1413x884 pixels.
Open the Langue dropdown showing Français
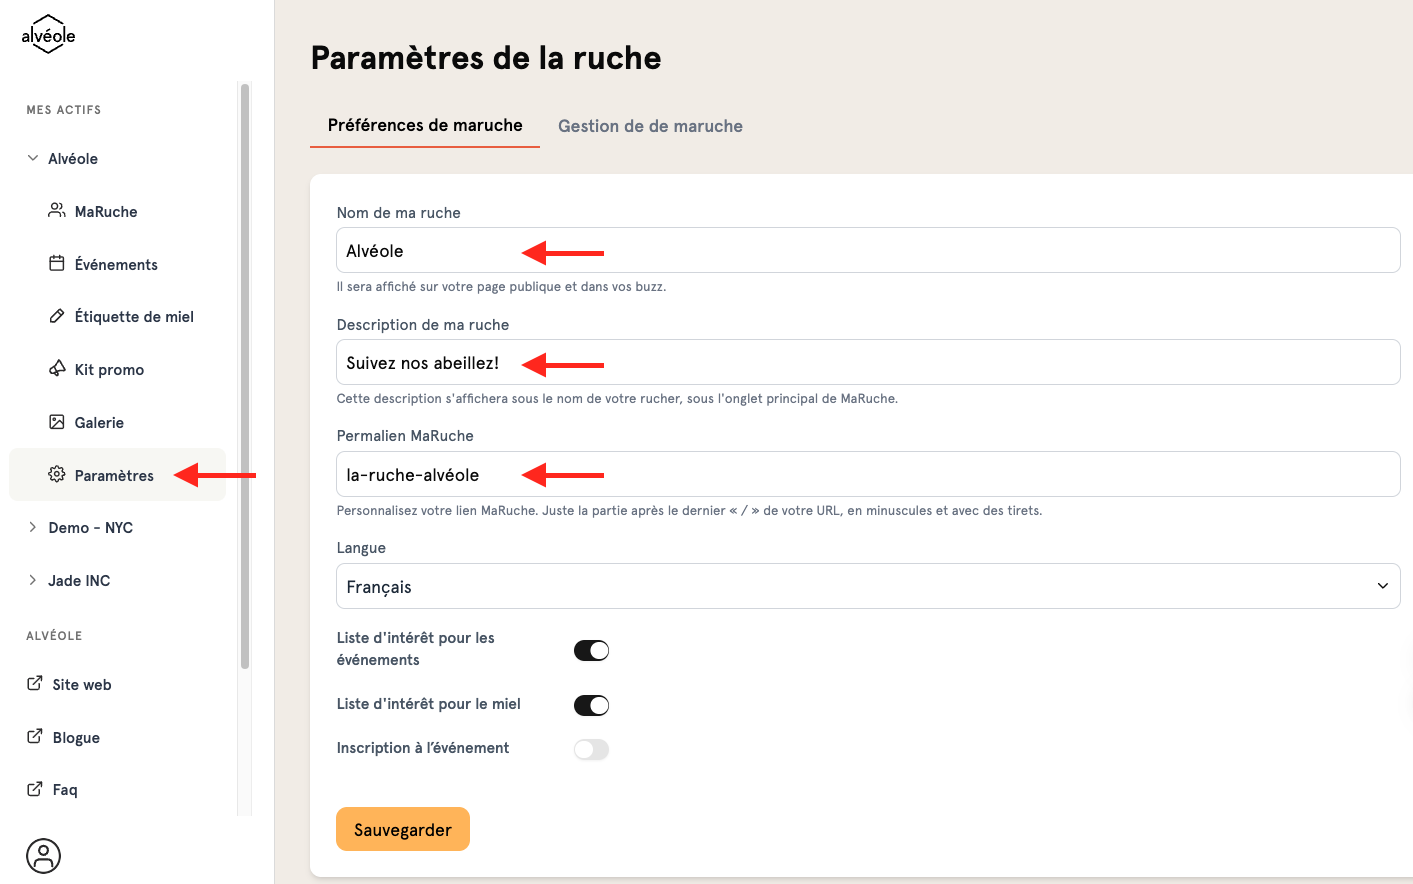pyautogui.click(x=868, y=586)
